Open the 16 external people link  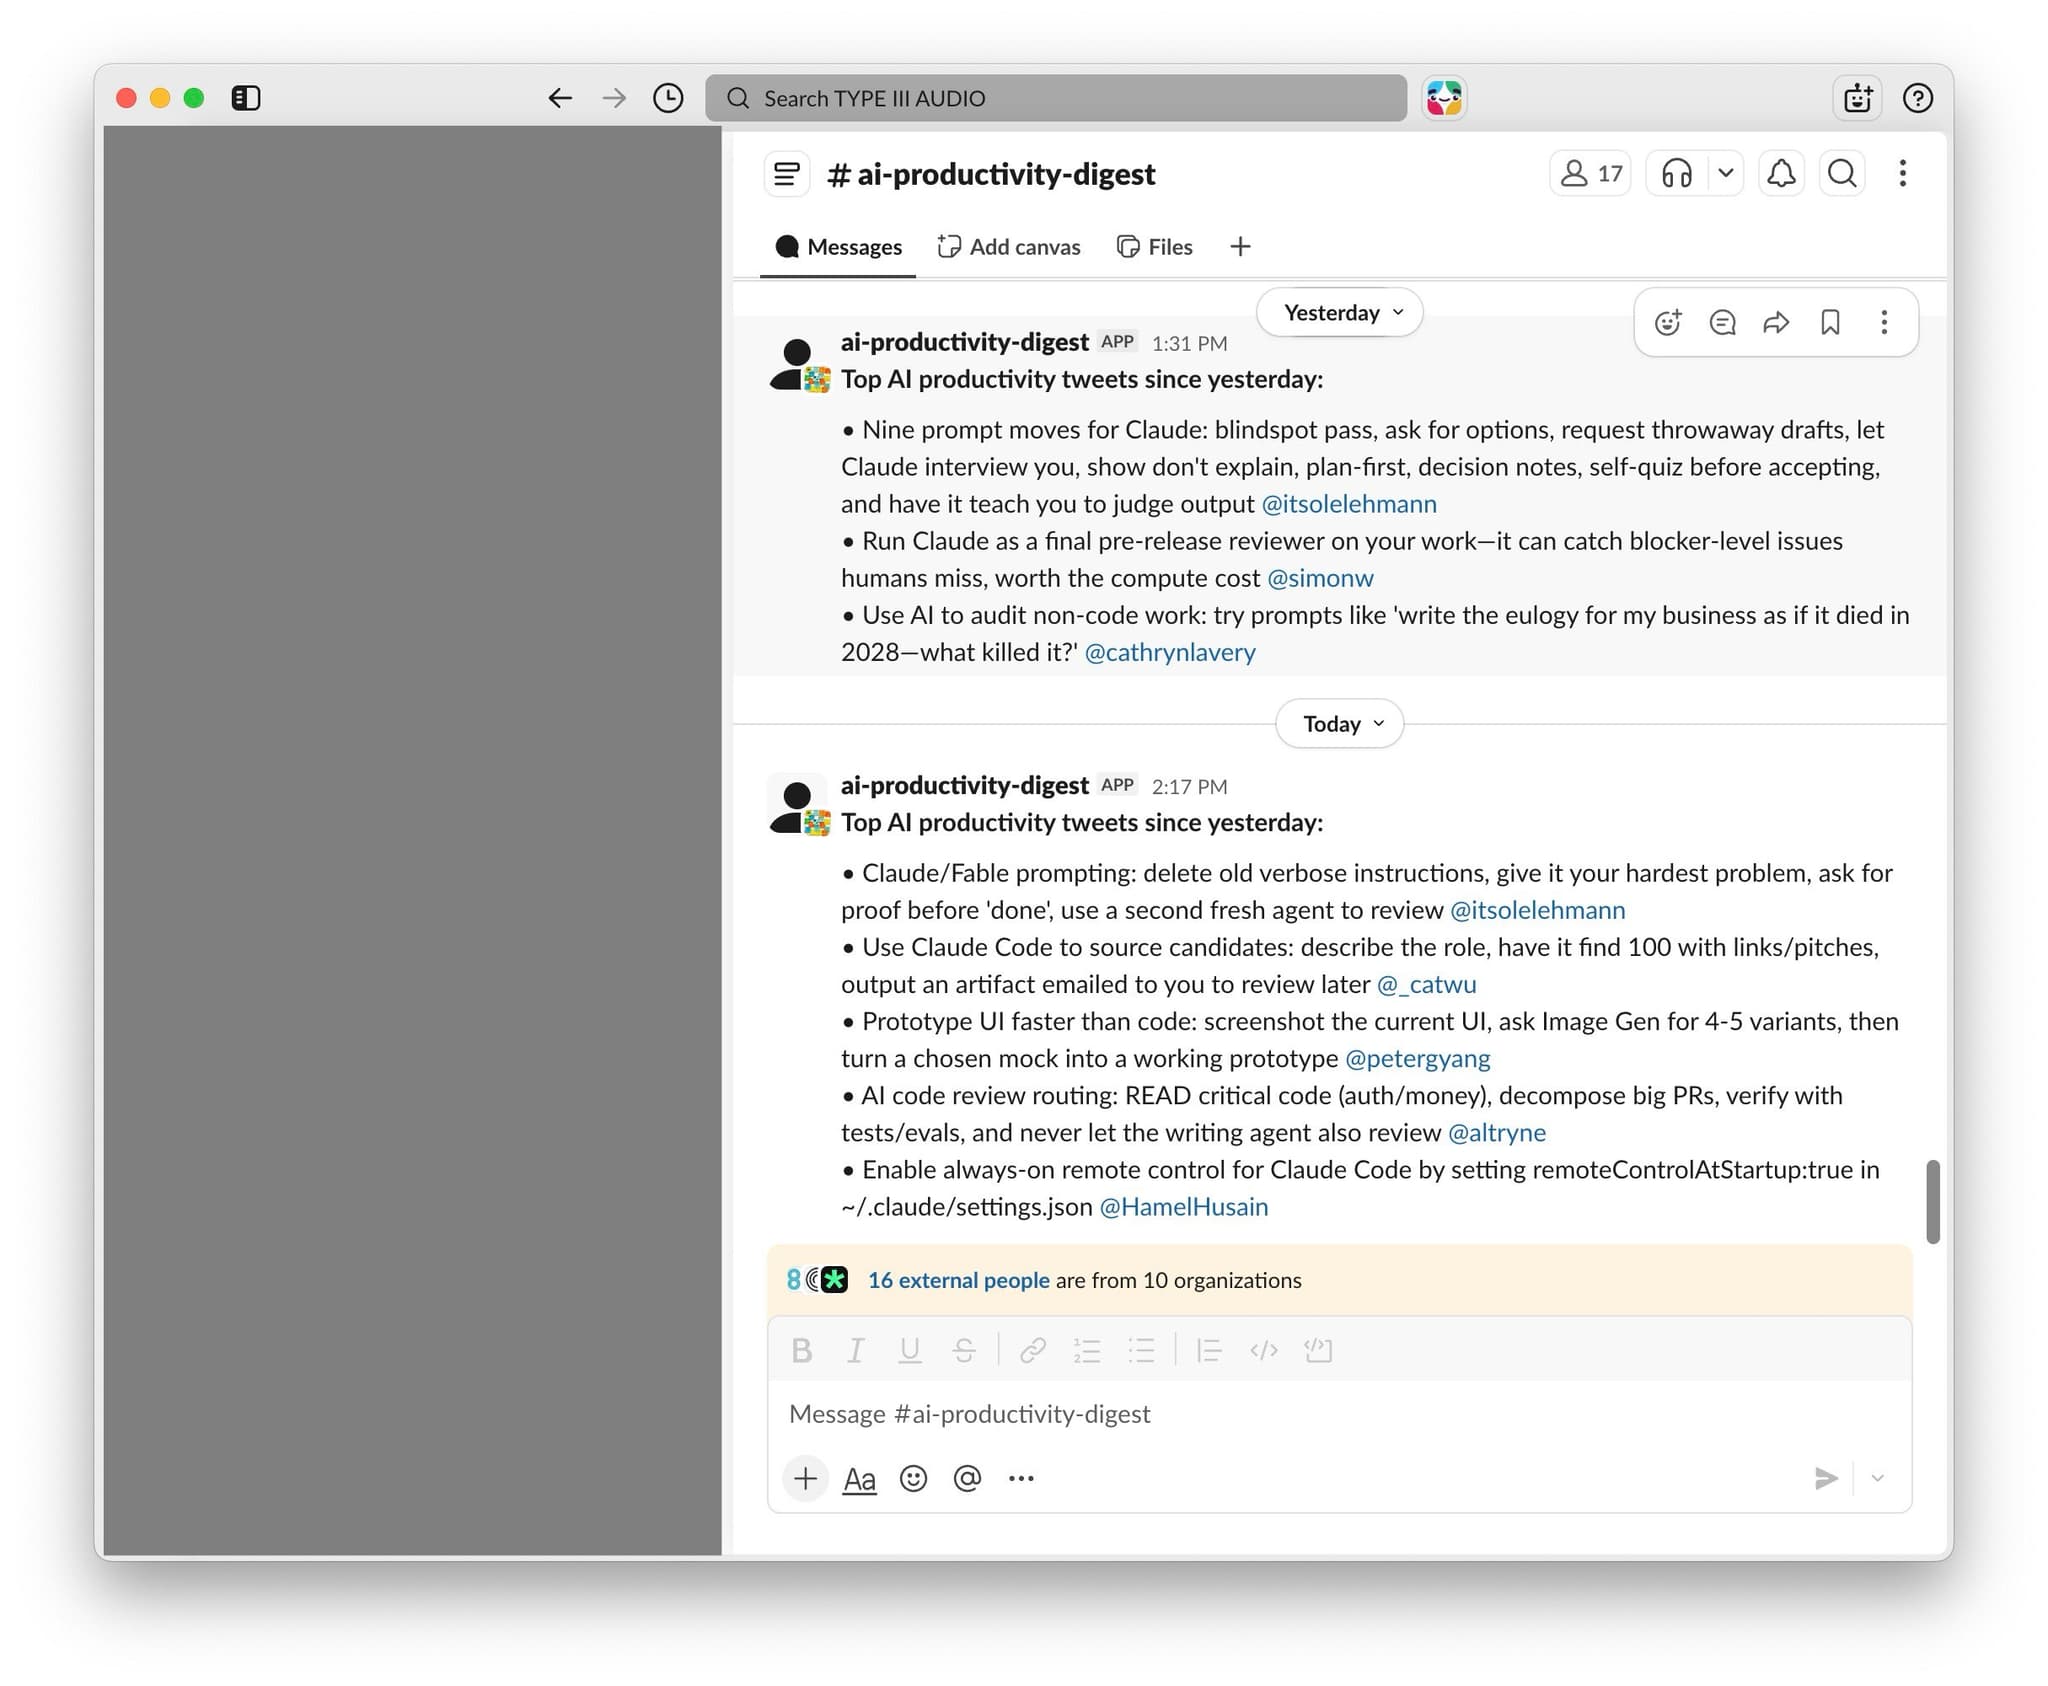(958, 1280)
